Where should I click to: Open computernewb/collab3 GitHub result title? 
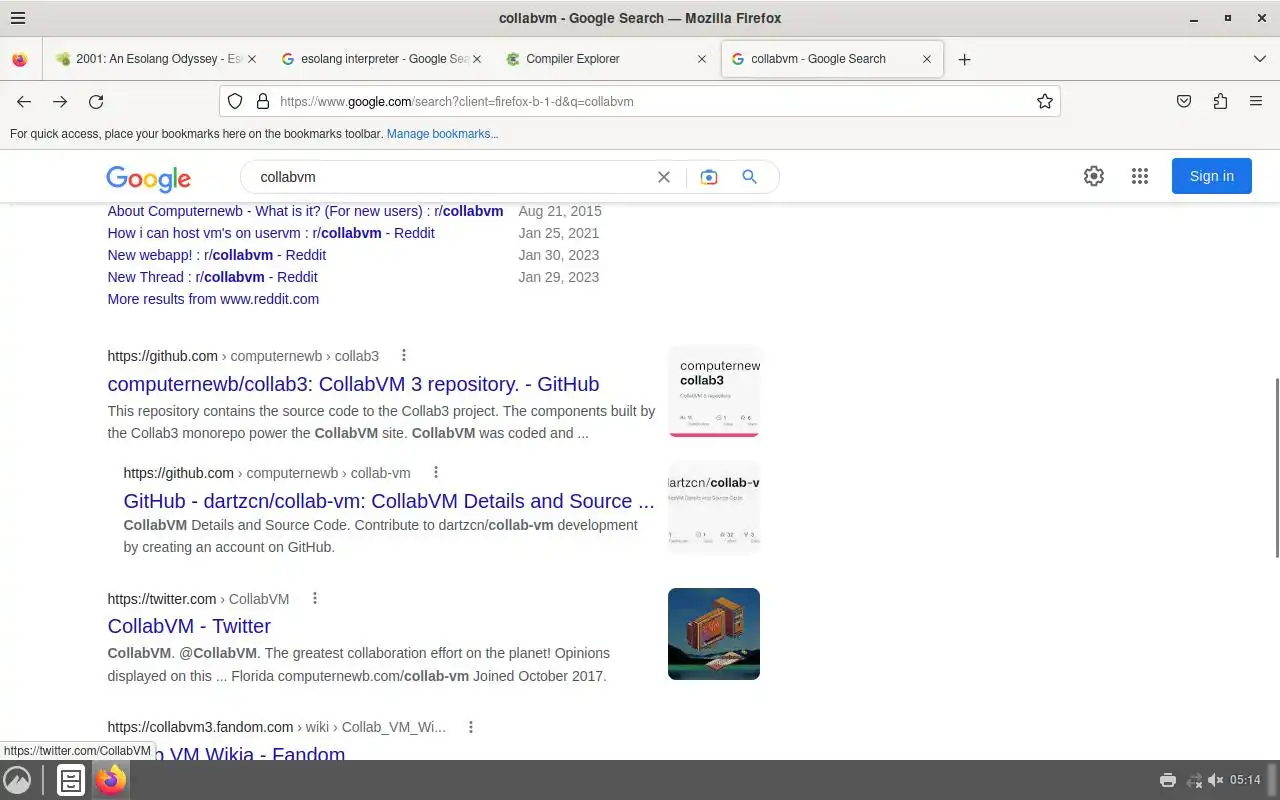pyautogui.click(x=353, y=384)
